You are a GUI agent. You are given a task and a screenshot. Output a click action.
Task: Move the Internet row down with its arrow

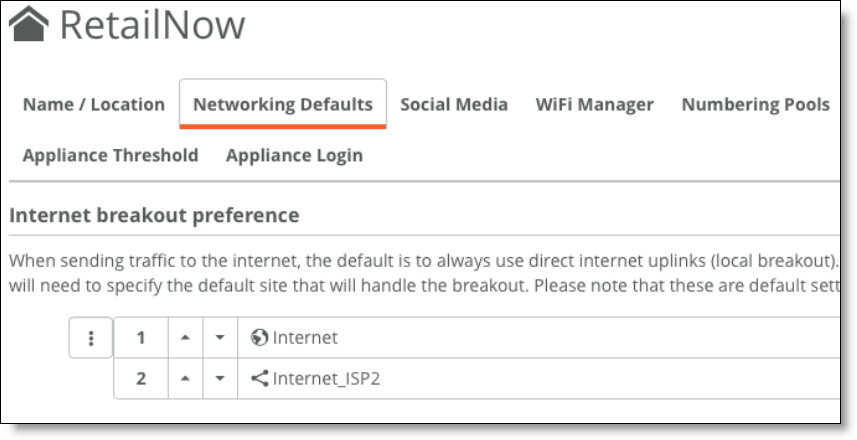pyautogui.click(x=220, y=338)
